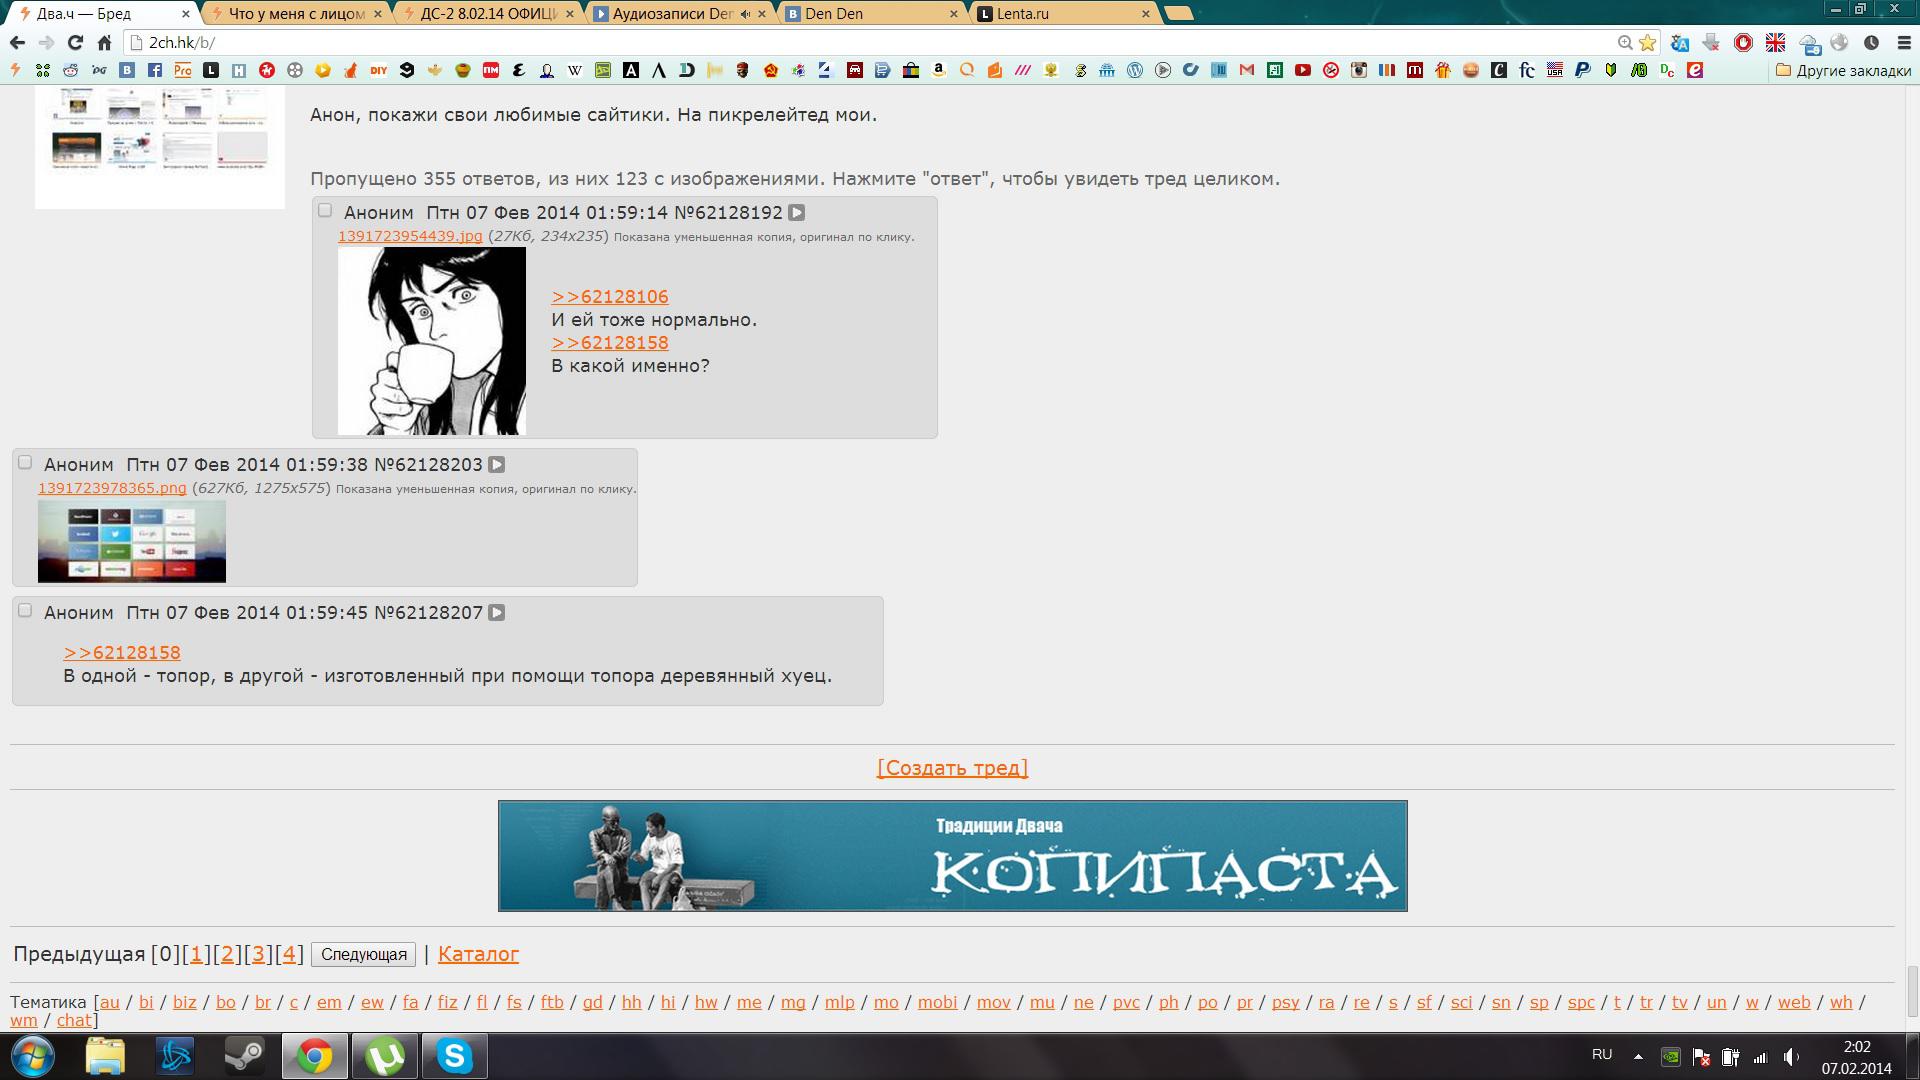The height and width of the screenshot is (1080, 1920).
Task: Open the Chrome hamburger menu
Action: 1903,42
